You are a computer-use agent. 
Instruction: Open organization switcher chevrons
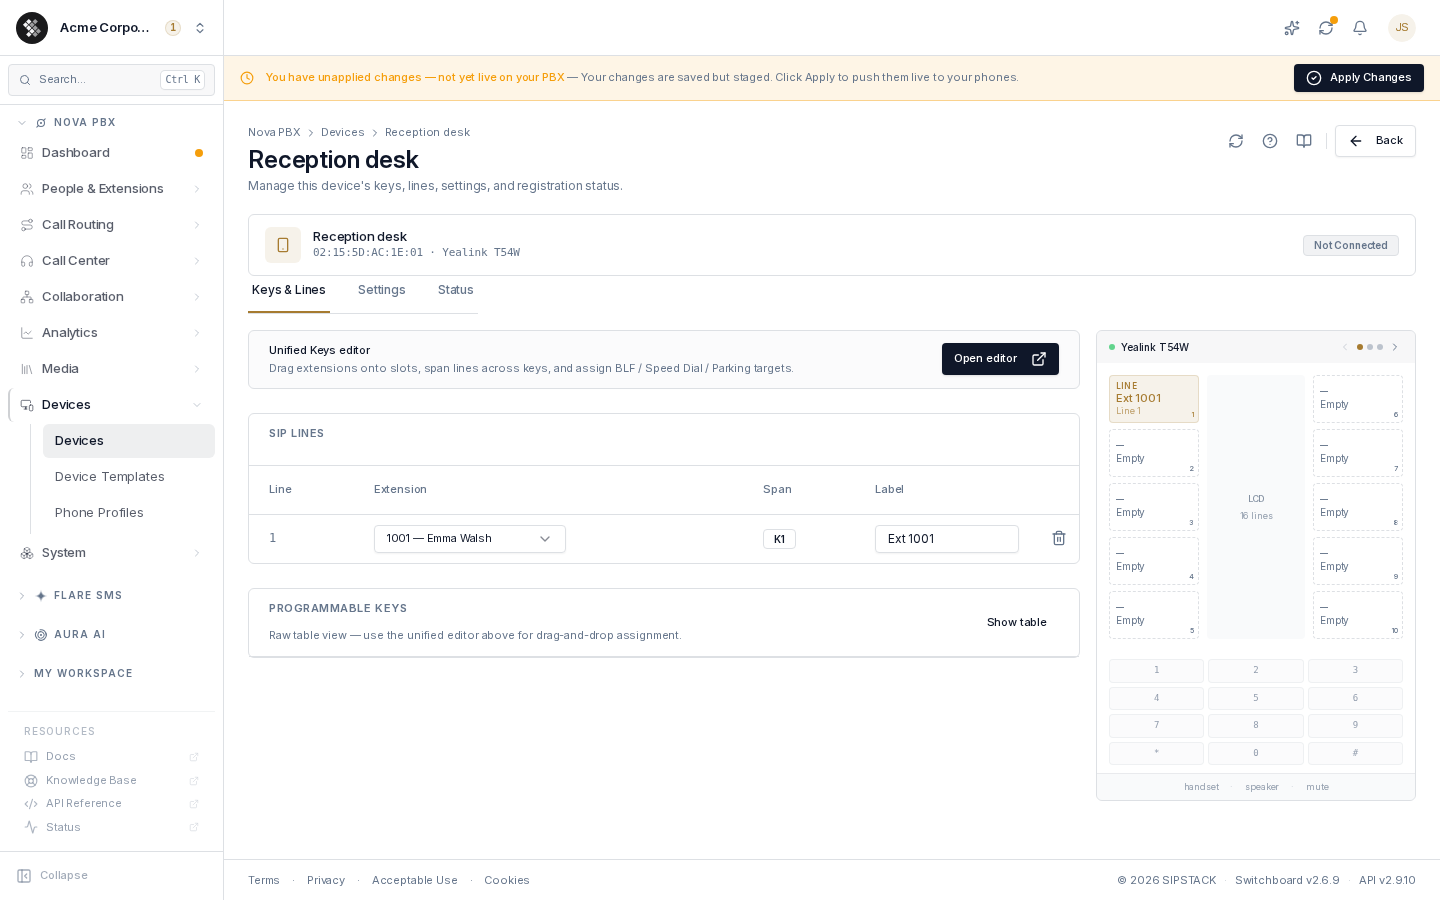coord(200,28)
